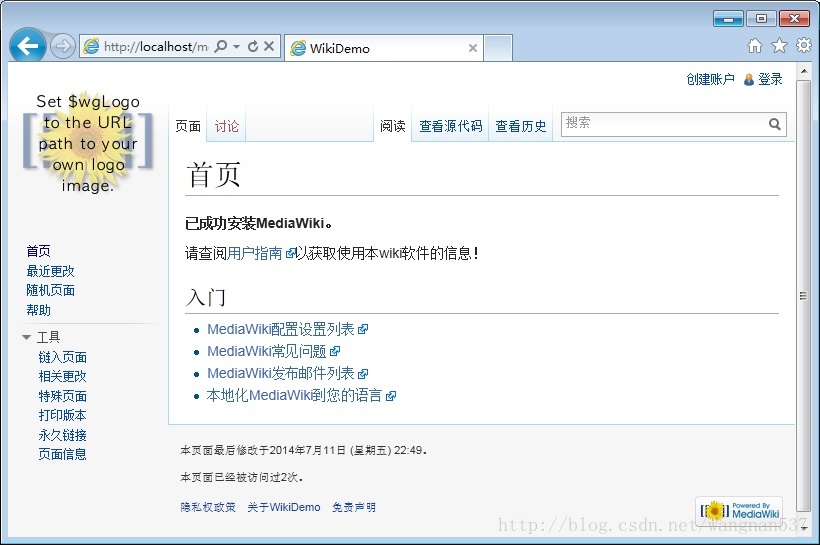The width and height of the screenshot is (820, 545).
Task: Open 最近更改 in the sidebar
Action: pos(50,271)
